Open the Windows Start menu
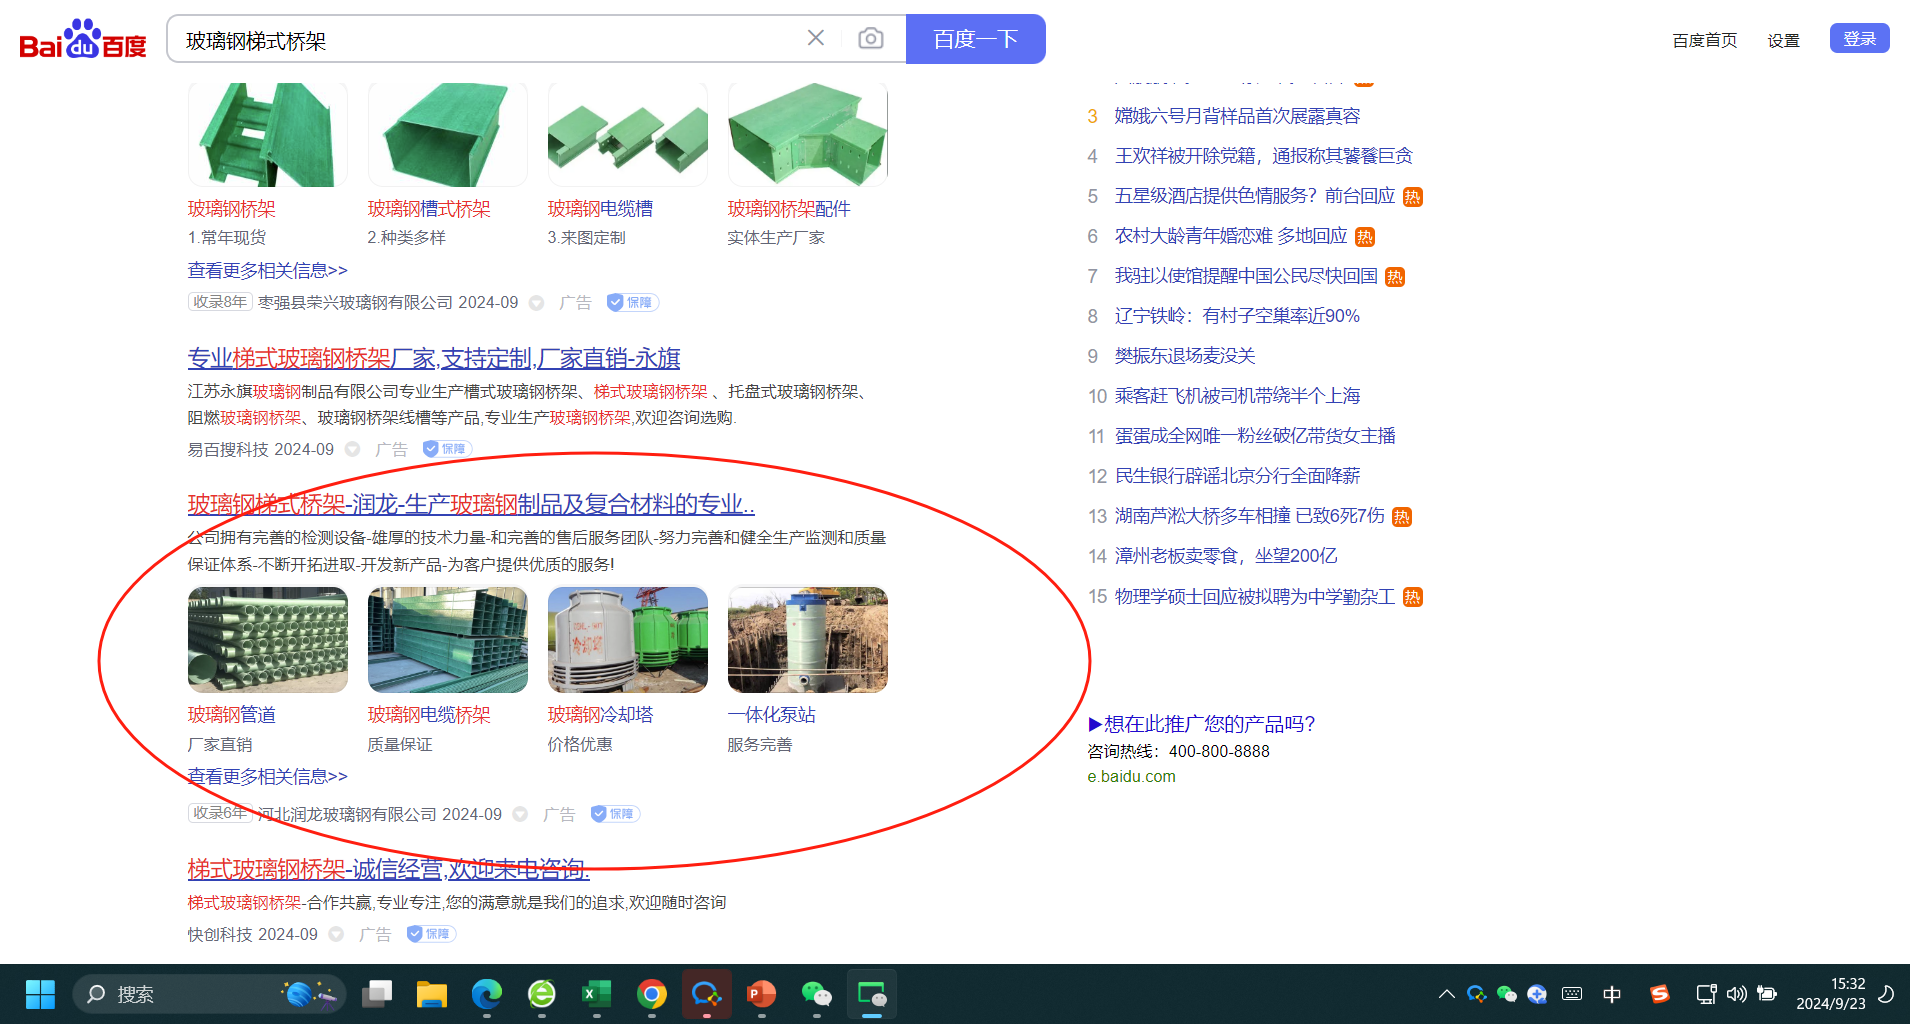 40,994
